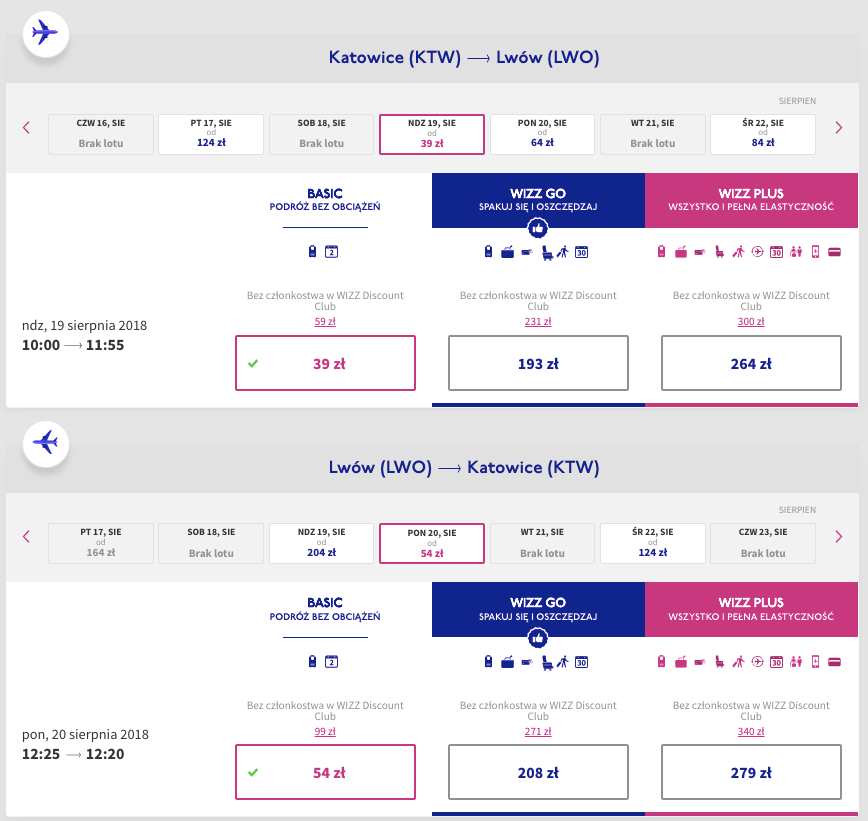Choose outbound date ŚR 22, SIE 84 zł
The image size is (868, 821).
[x=763, y=134]
